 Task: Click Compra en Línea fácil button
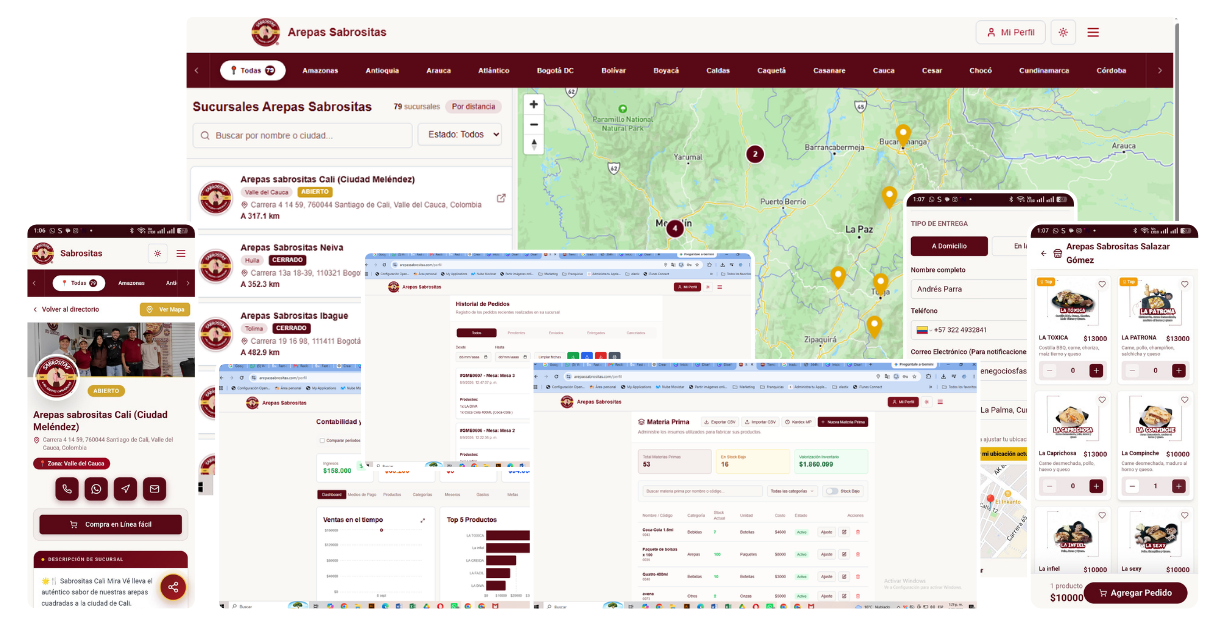coord(111,524)
